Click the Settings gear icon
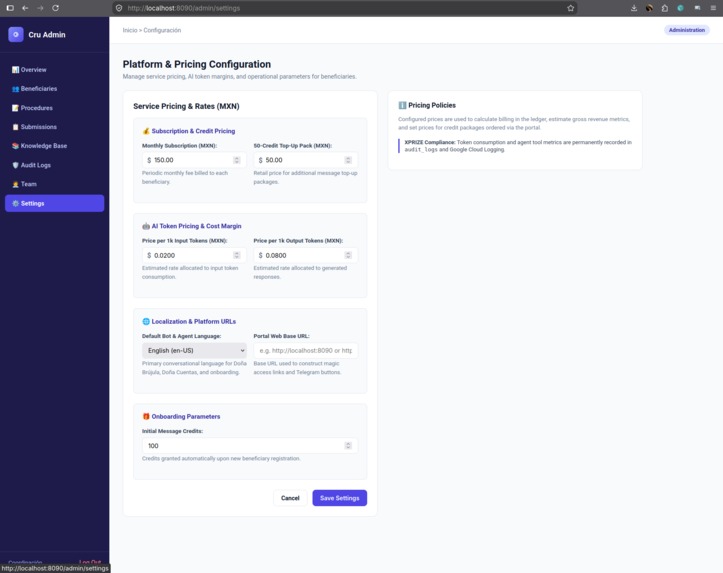Image resolution: width=723 pixels, height=573 pixels. [15, 203]
